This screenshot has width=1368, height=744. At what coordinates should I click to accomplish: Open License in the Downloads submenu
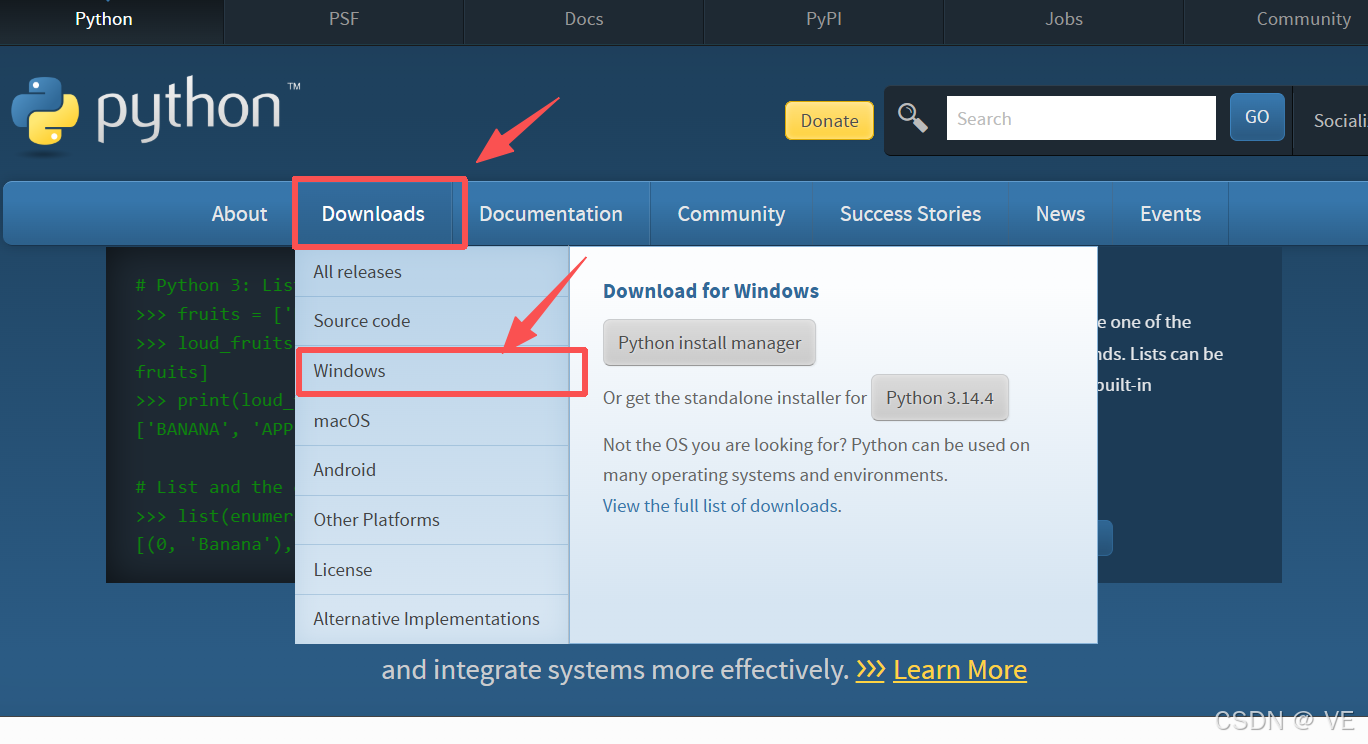[x=432, y=570]
